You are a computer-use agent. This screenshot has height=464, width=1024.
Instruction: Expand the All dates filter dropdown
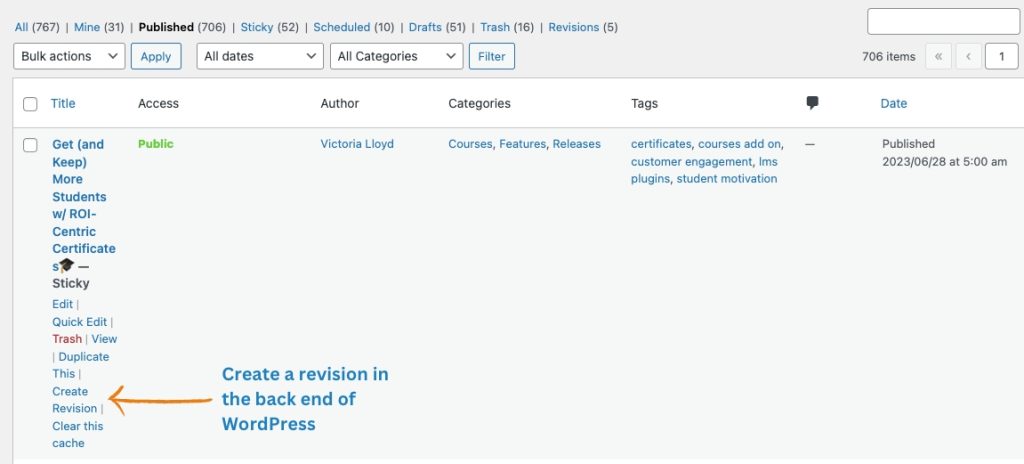pyautogui.click(x=259, y=57)
